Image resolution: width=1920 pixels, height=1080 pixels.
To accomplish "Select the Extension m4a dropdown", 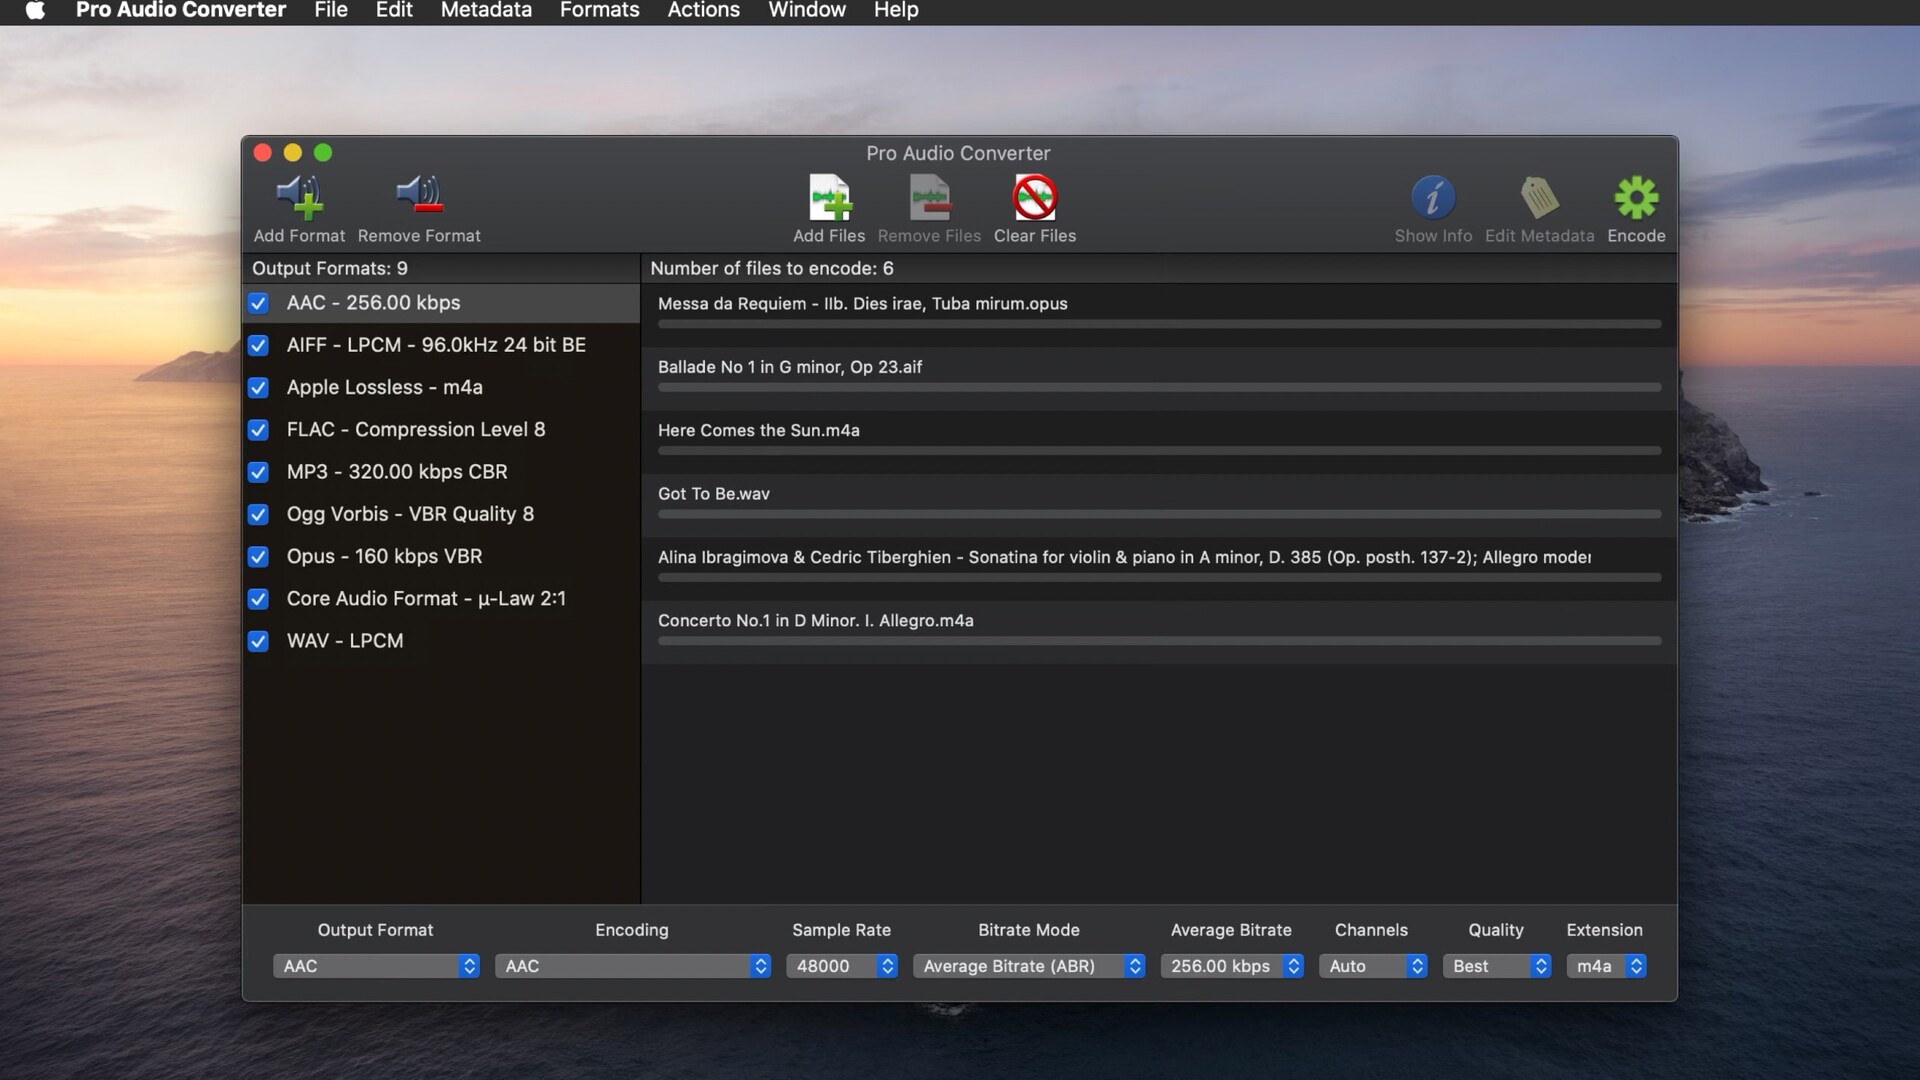I will 1604,965.
